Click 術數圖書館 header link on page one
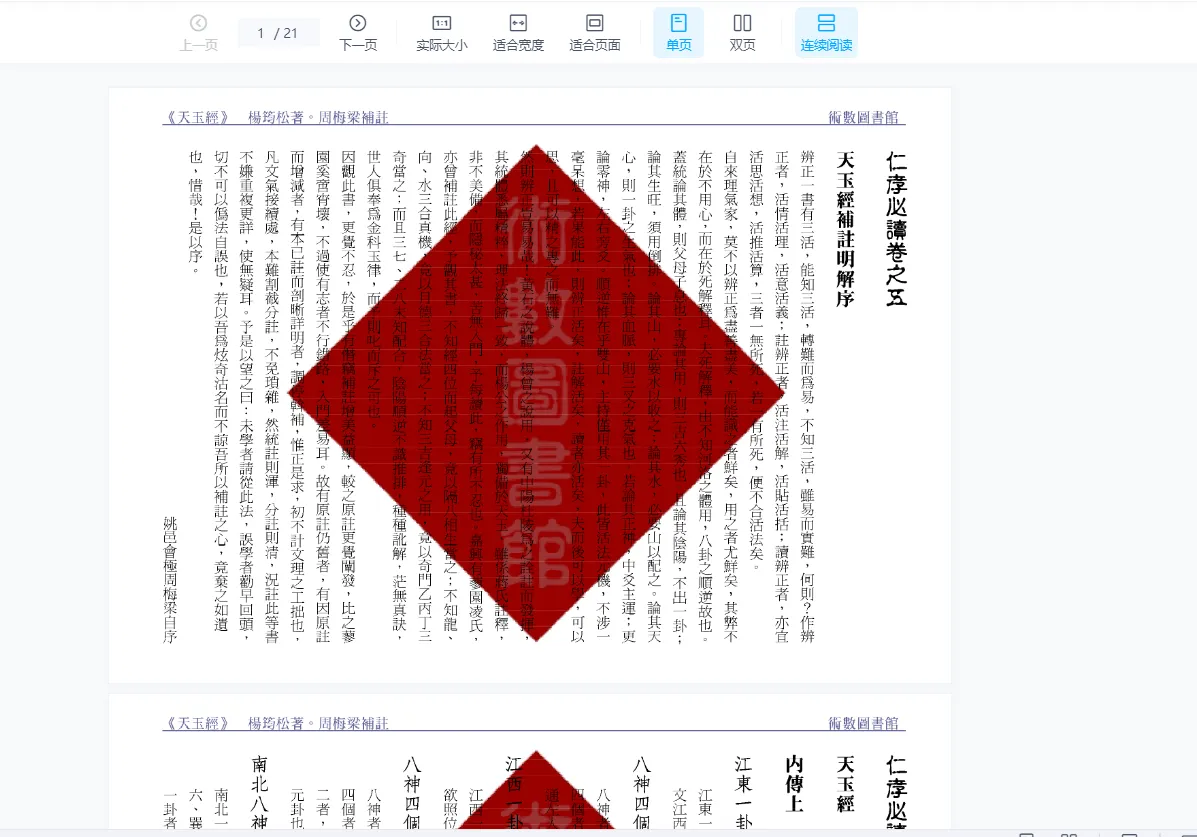 tap(863, 118)
